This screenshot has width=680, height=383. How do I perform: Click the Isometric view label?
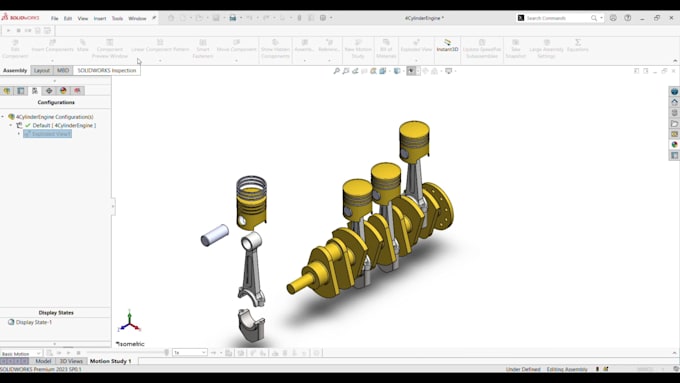(130, 344)
